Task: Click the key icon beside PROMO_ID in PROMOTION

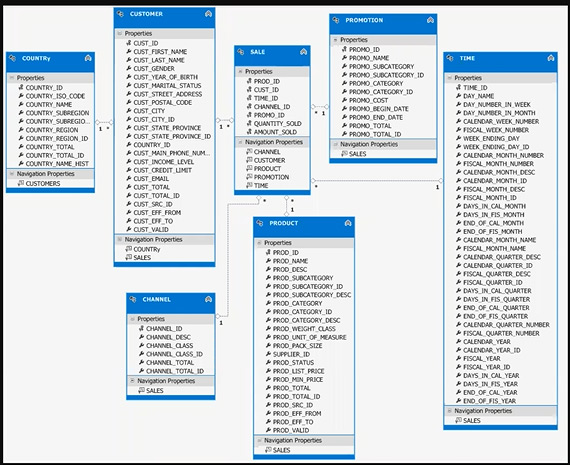Action: pos(344,49)
